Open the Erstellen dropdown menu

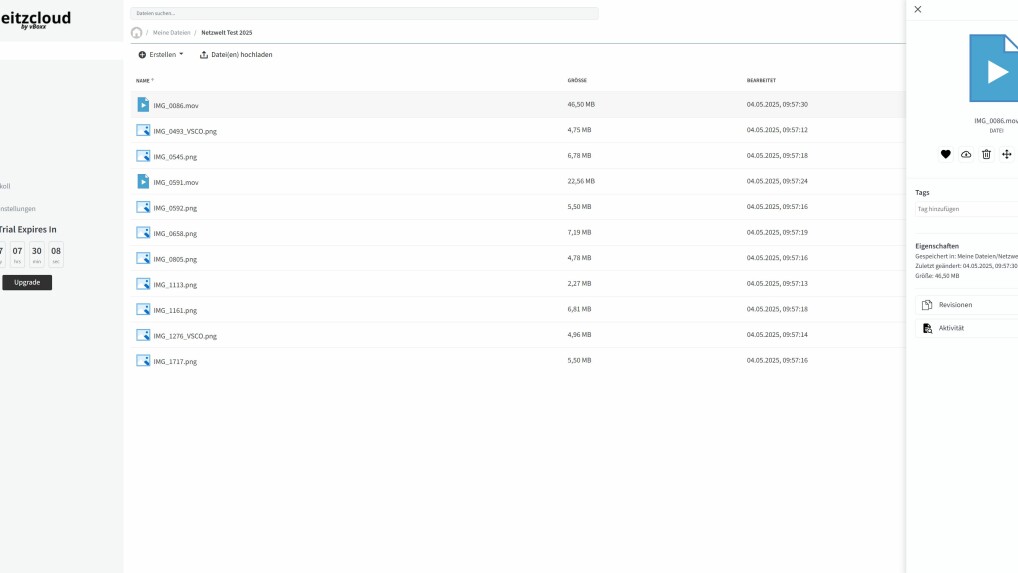161,55
